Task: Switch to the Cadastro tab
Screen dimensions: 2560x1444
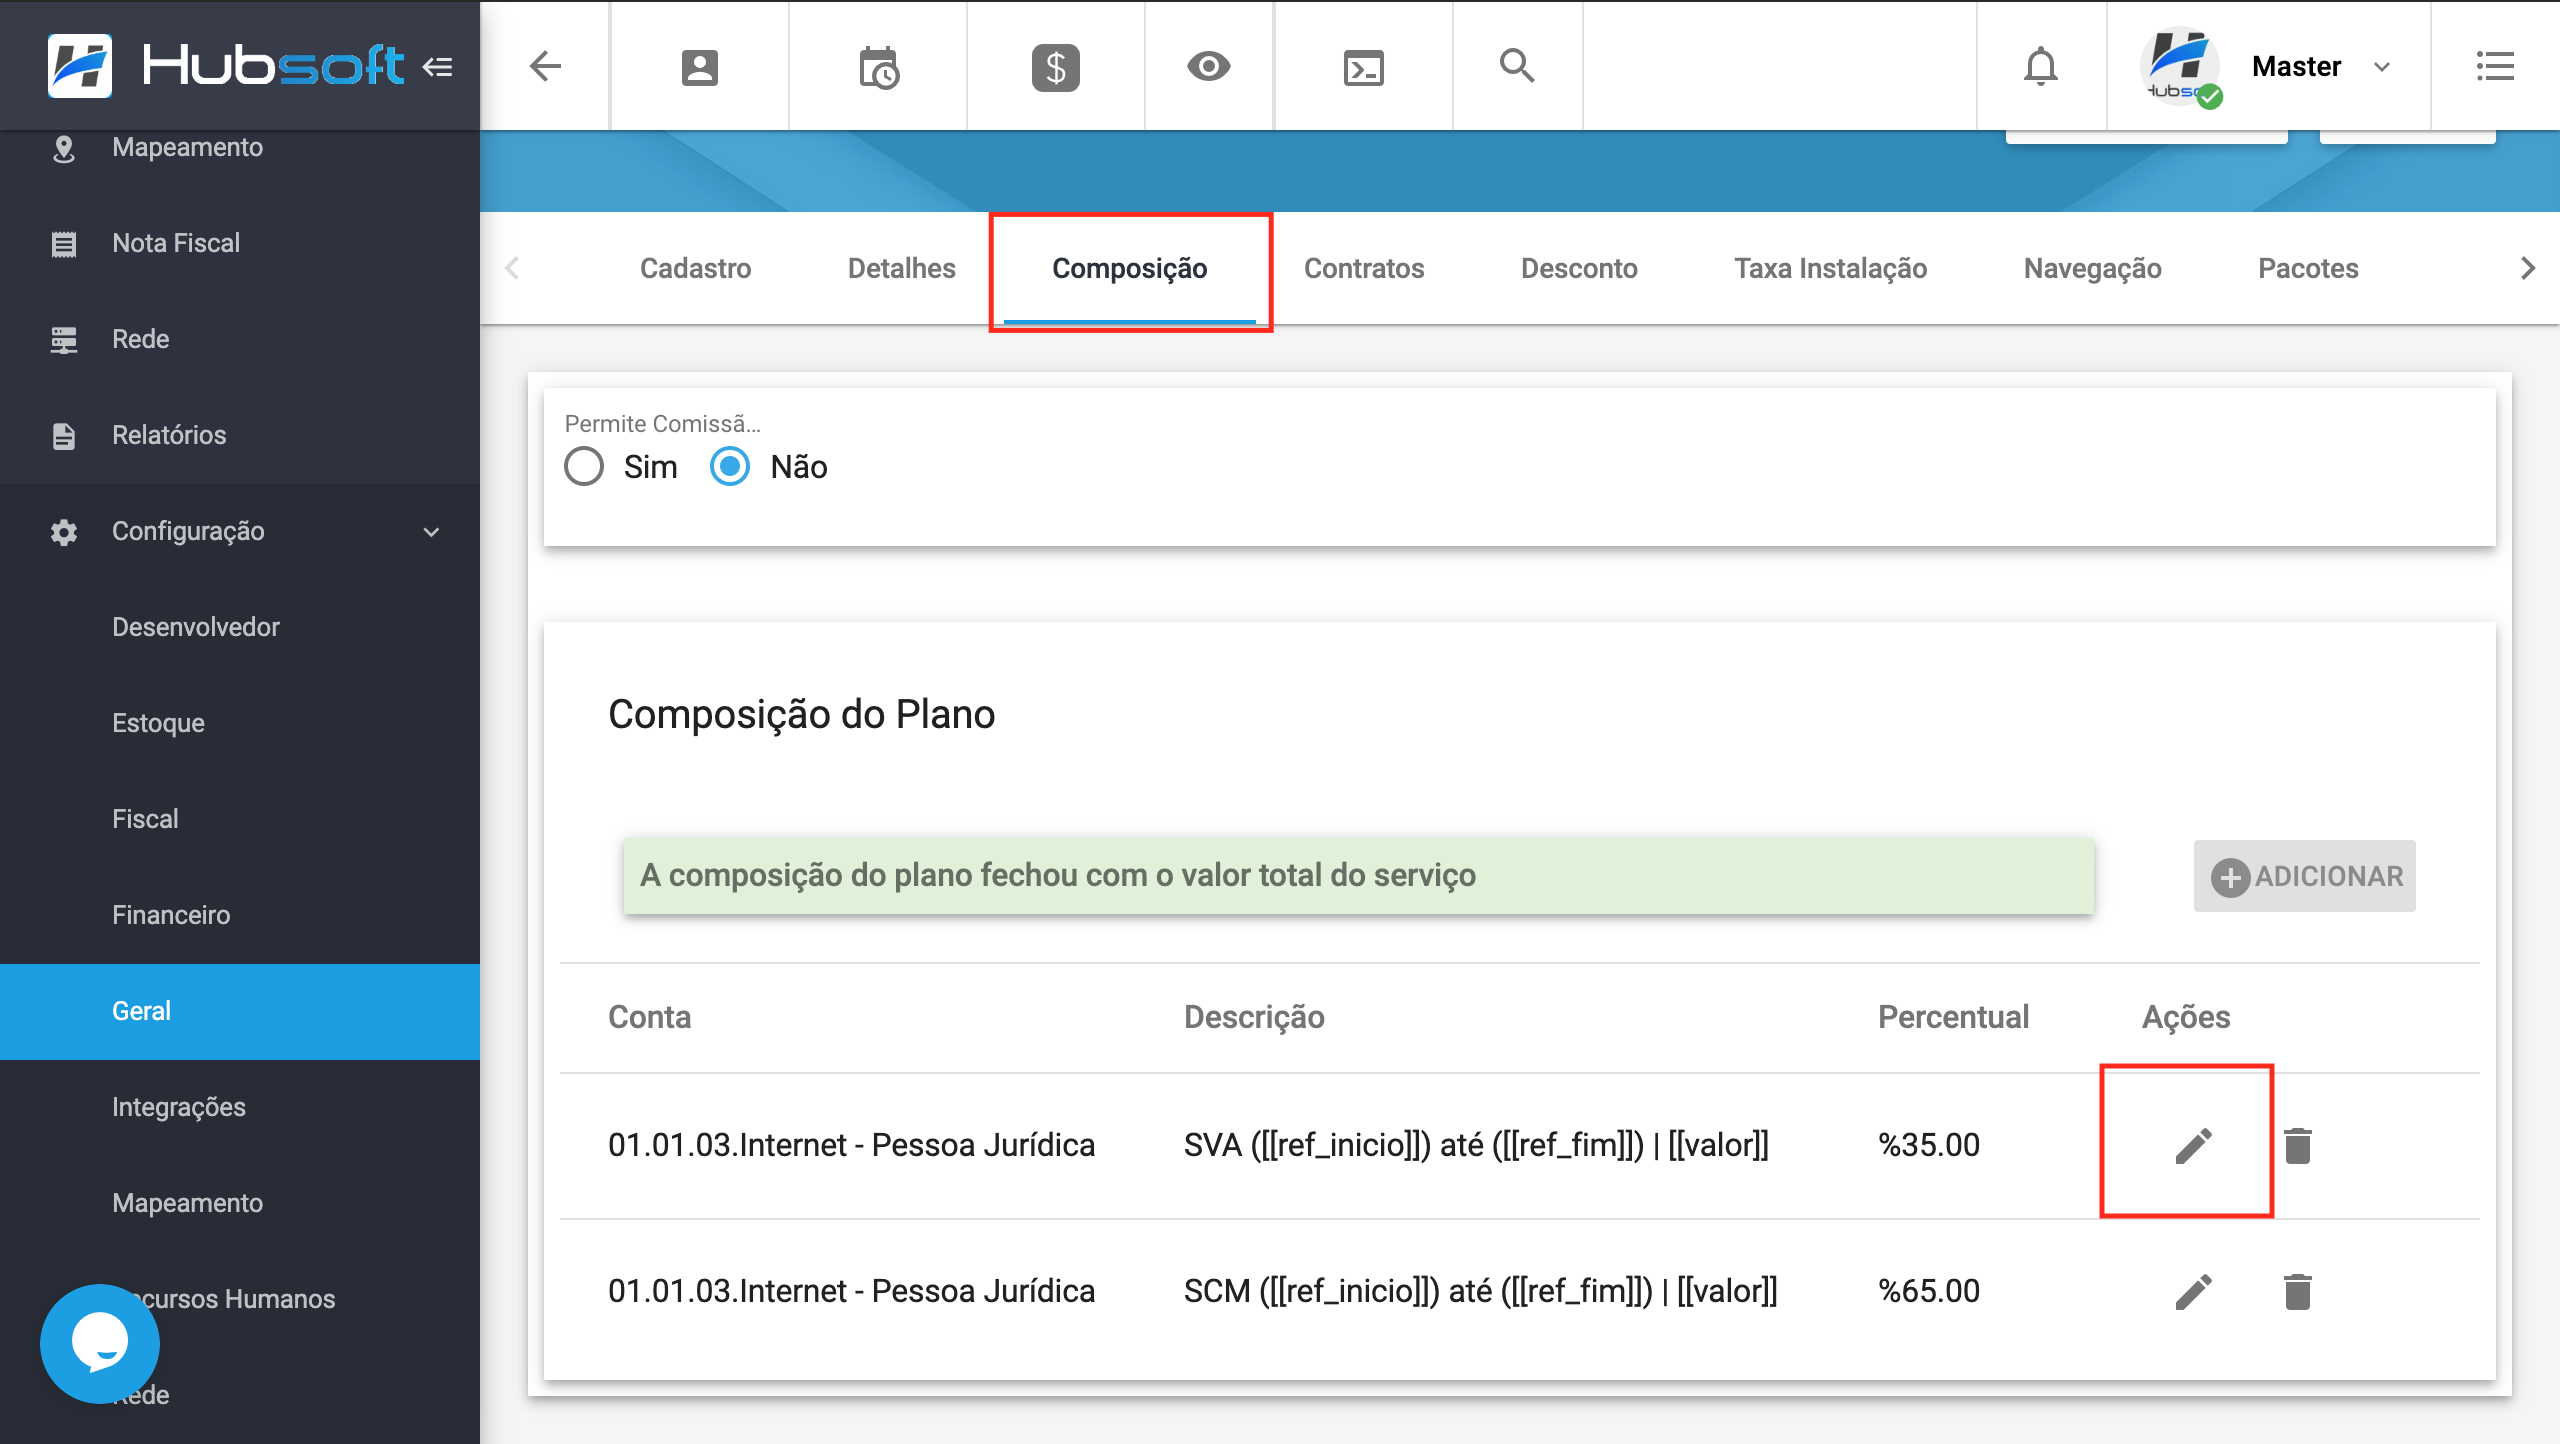Action: (x=695, y=268)
